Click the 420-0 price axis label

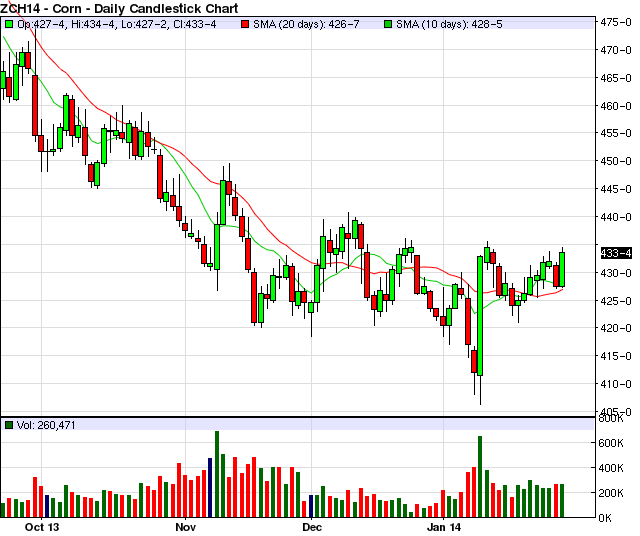(x=616, y=328)
